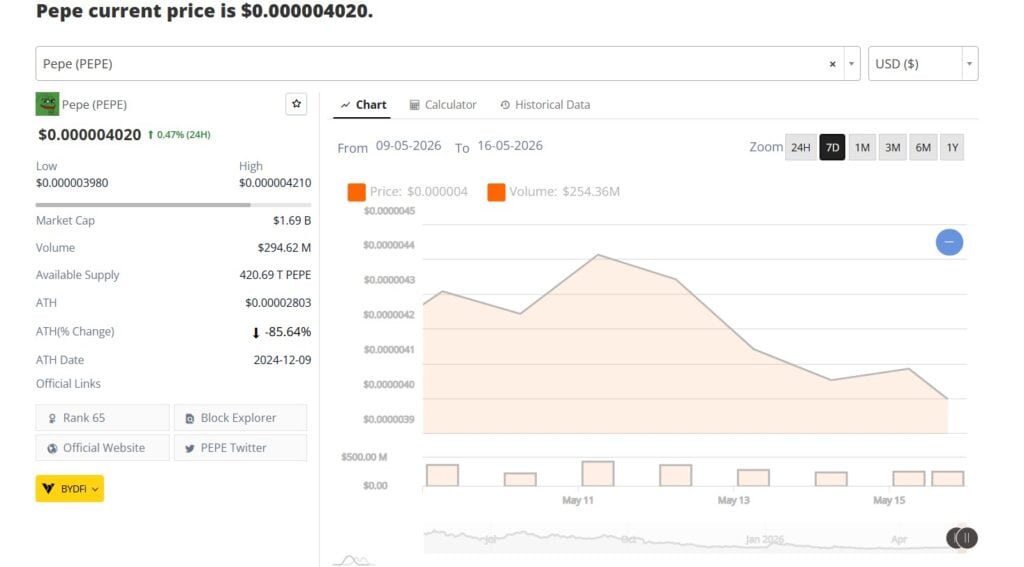Toggle the Price series legend swatch

point(357,192)
